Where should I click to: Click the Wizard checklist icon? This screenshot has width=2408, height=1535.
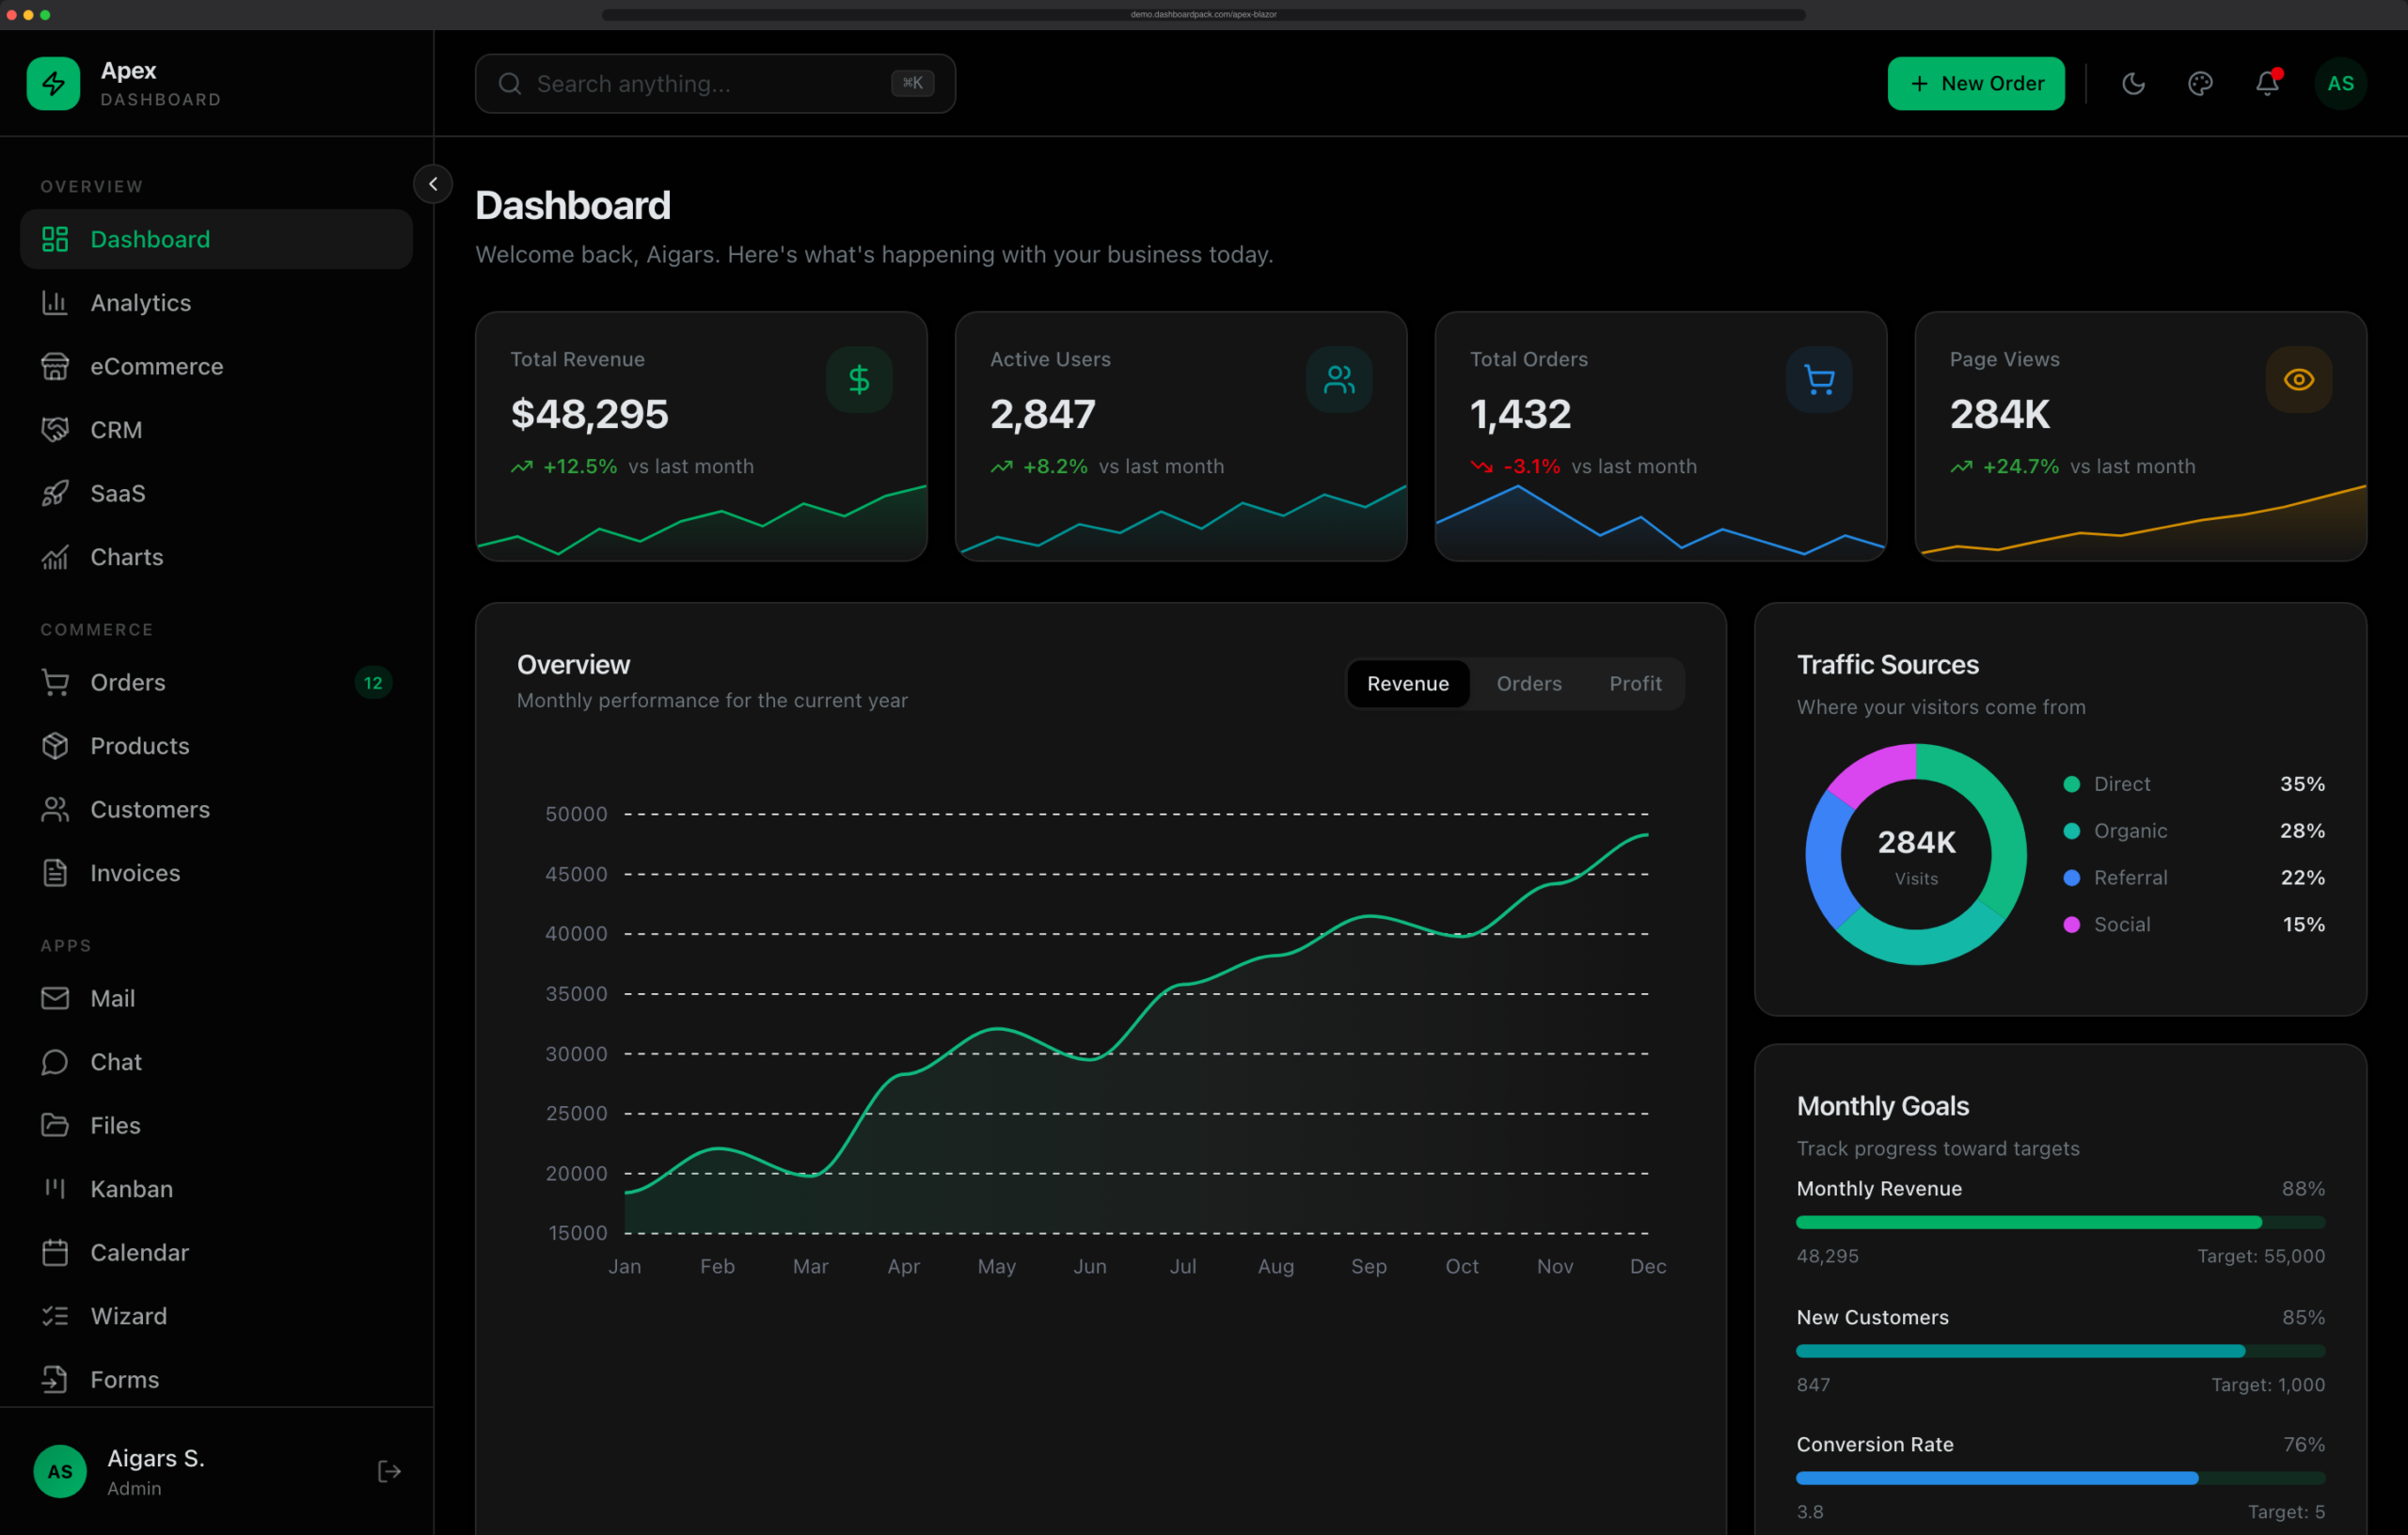[x=55, y=1316]
